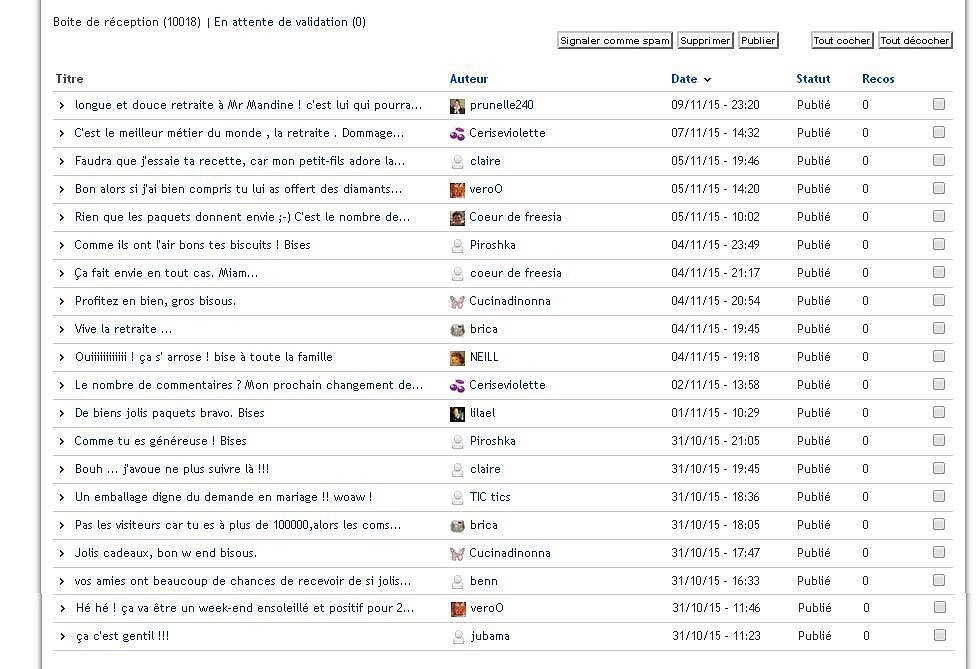Select checkbox for lilael's comment
This screenshot has width=979, height=669.
click(x=938, y=412)
